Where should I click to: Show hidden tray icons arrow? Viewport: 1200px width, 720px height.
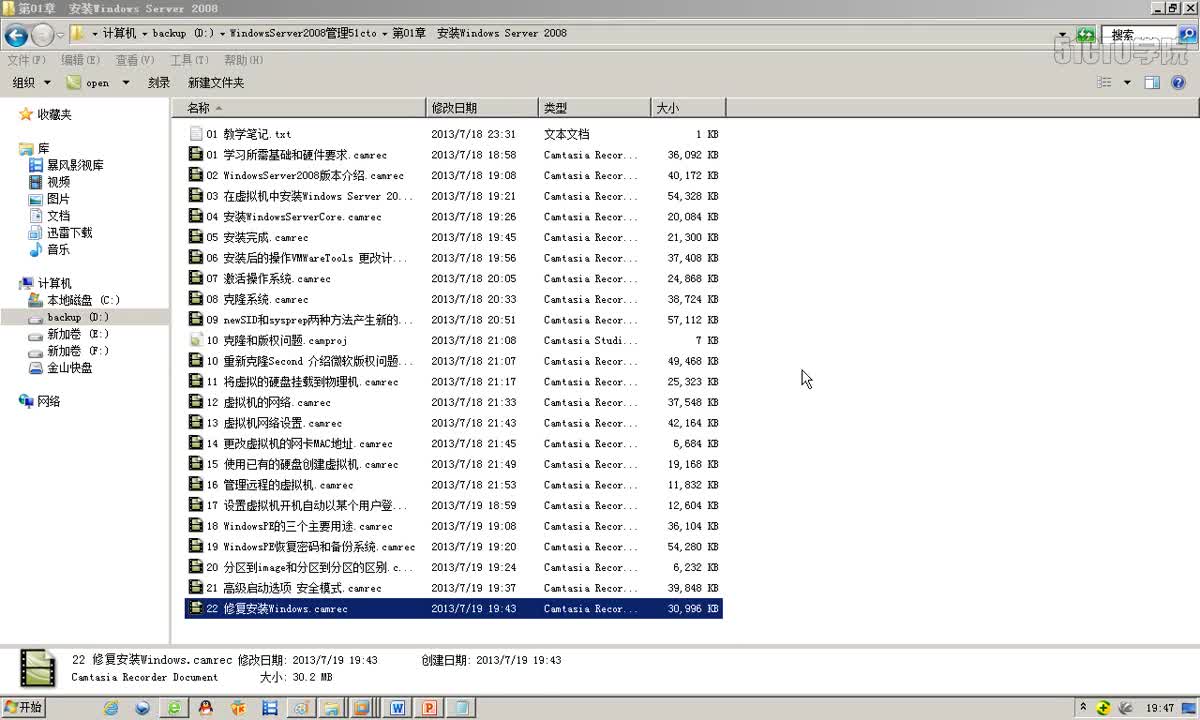click(1083, 708)
